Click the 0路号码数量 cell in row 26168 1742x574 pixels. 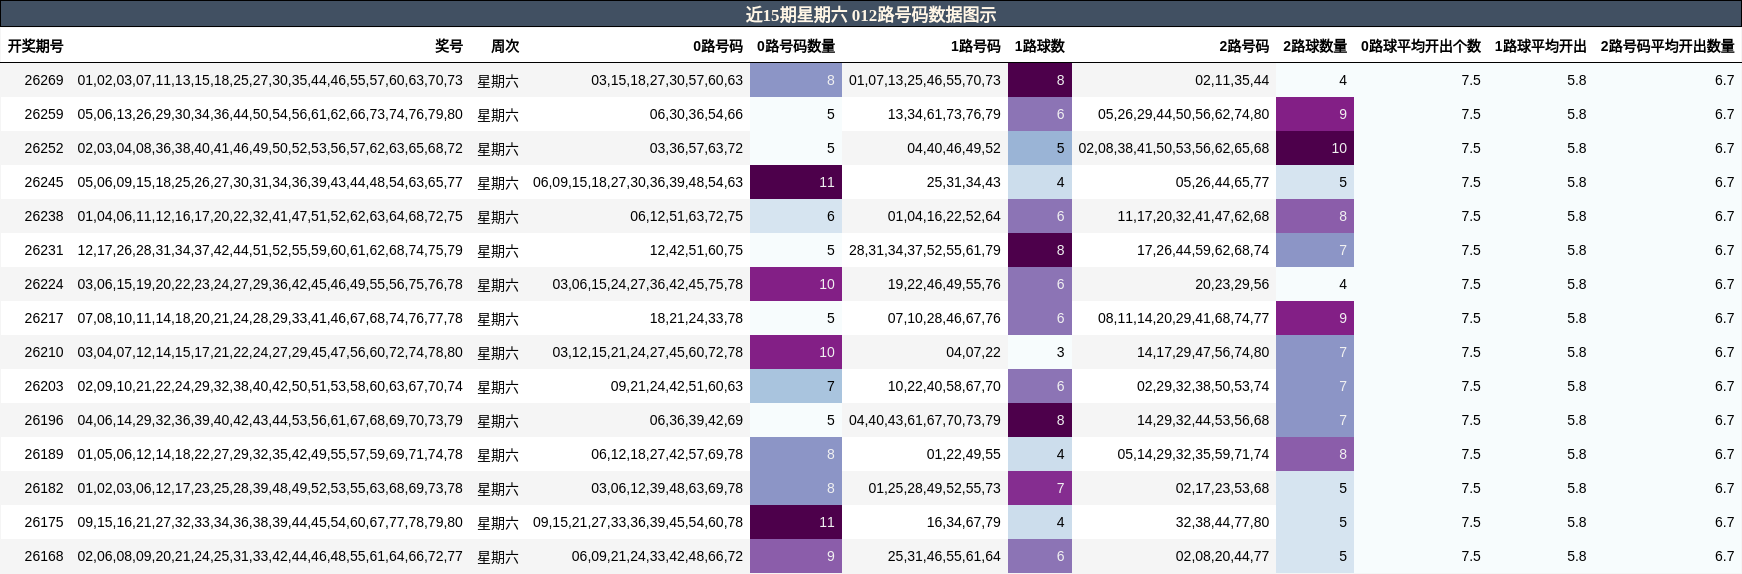coord(796,556)
